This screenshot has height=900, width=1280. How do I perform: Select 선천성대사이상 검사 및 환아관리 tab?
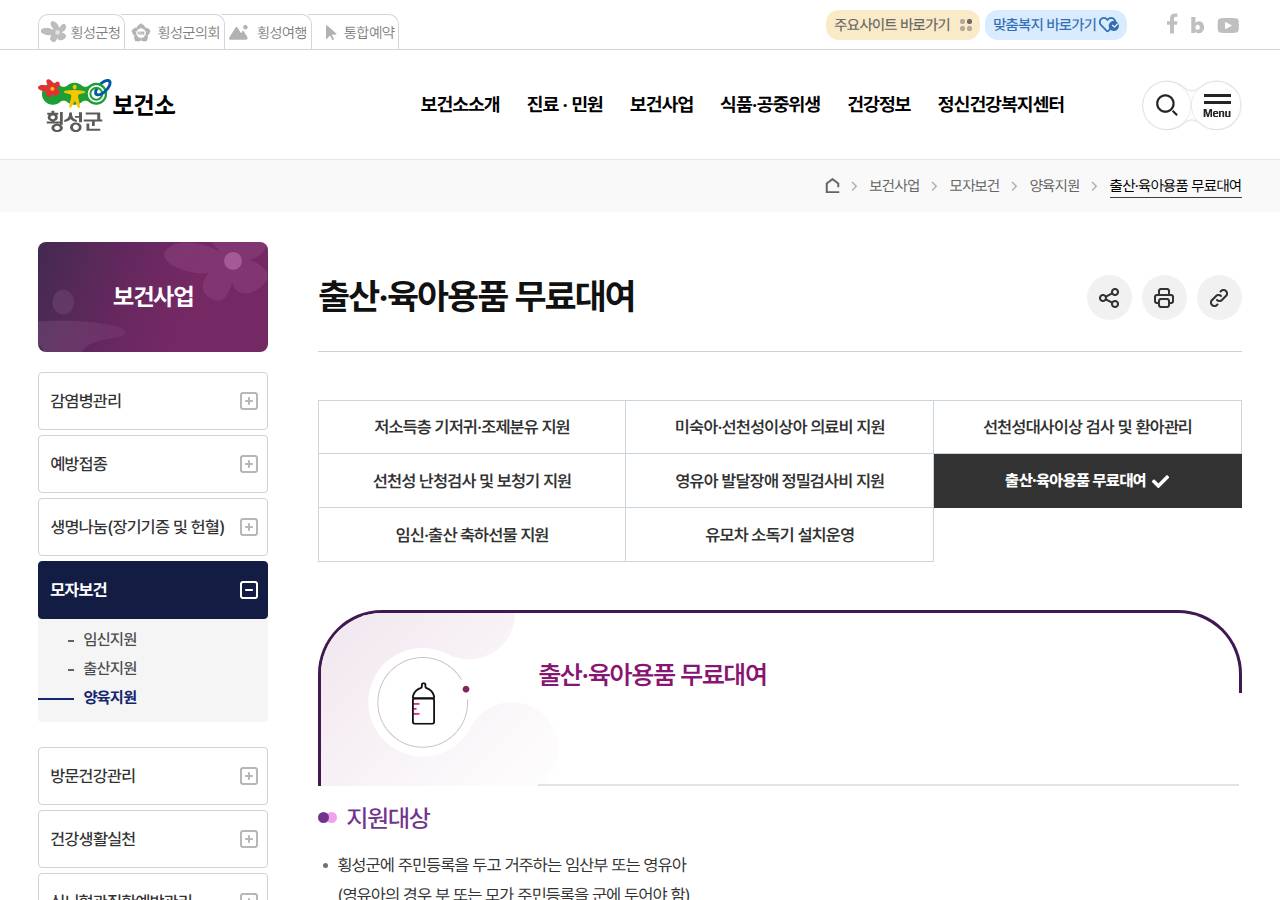tap(1088, 427)
